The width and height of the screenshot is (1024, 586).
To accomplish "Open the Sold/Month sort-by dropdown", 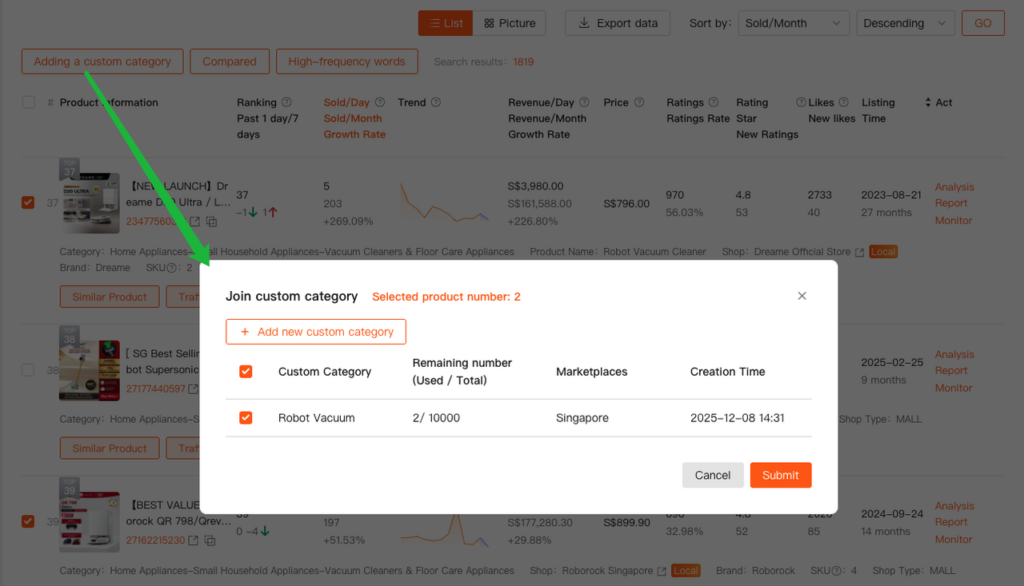I will 794,23.
